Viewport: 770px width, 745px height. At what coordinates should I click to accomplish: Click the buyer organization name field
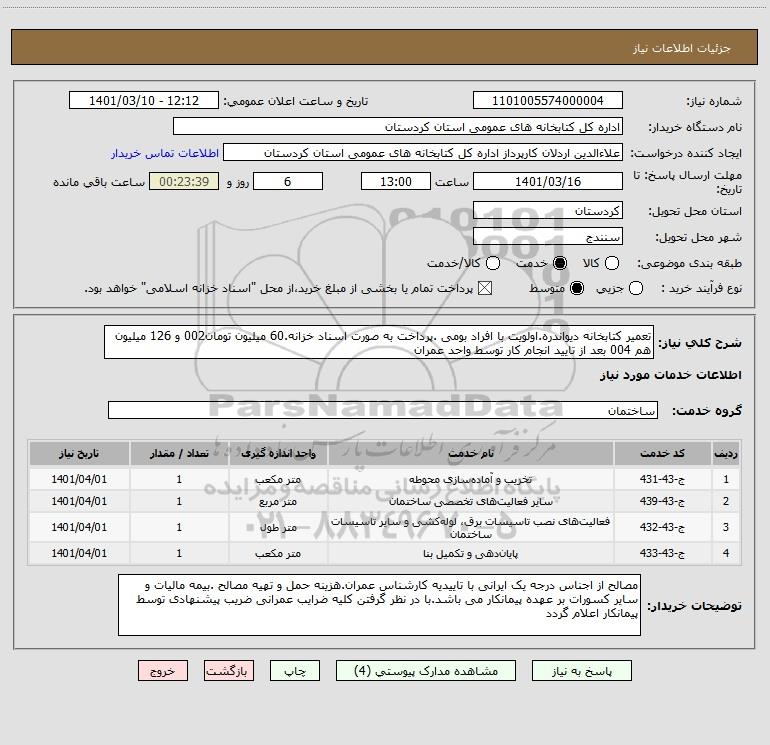coord(398,127)
